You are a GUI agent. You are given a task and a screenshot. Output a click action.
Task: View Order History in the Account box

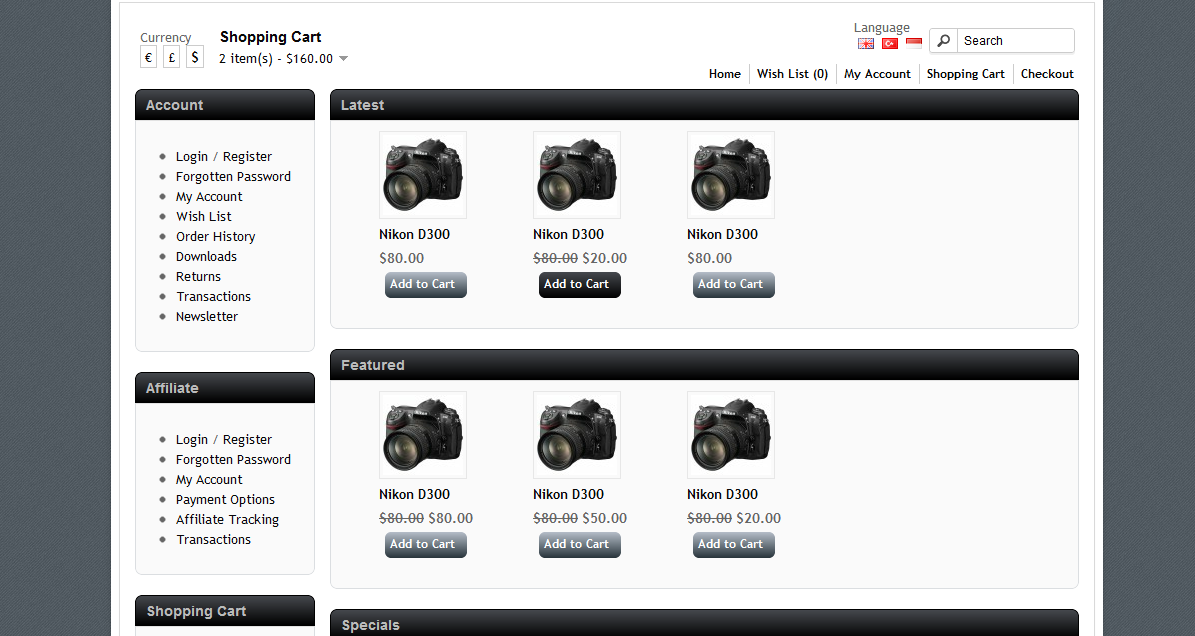pos(216,236)
